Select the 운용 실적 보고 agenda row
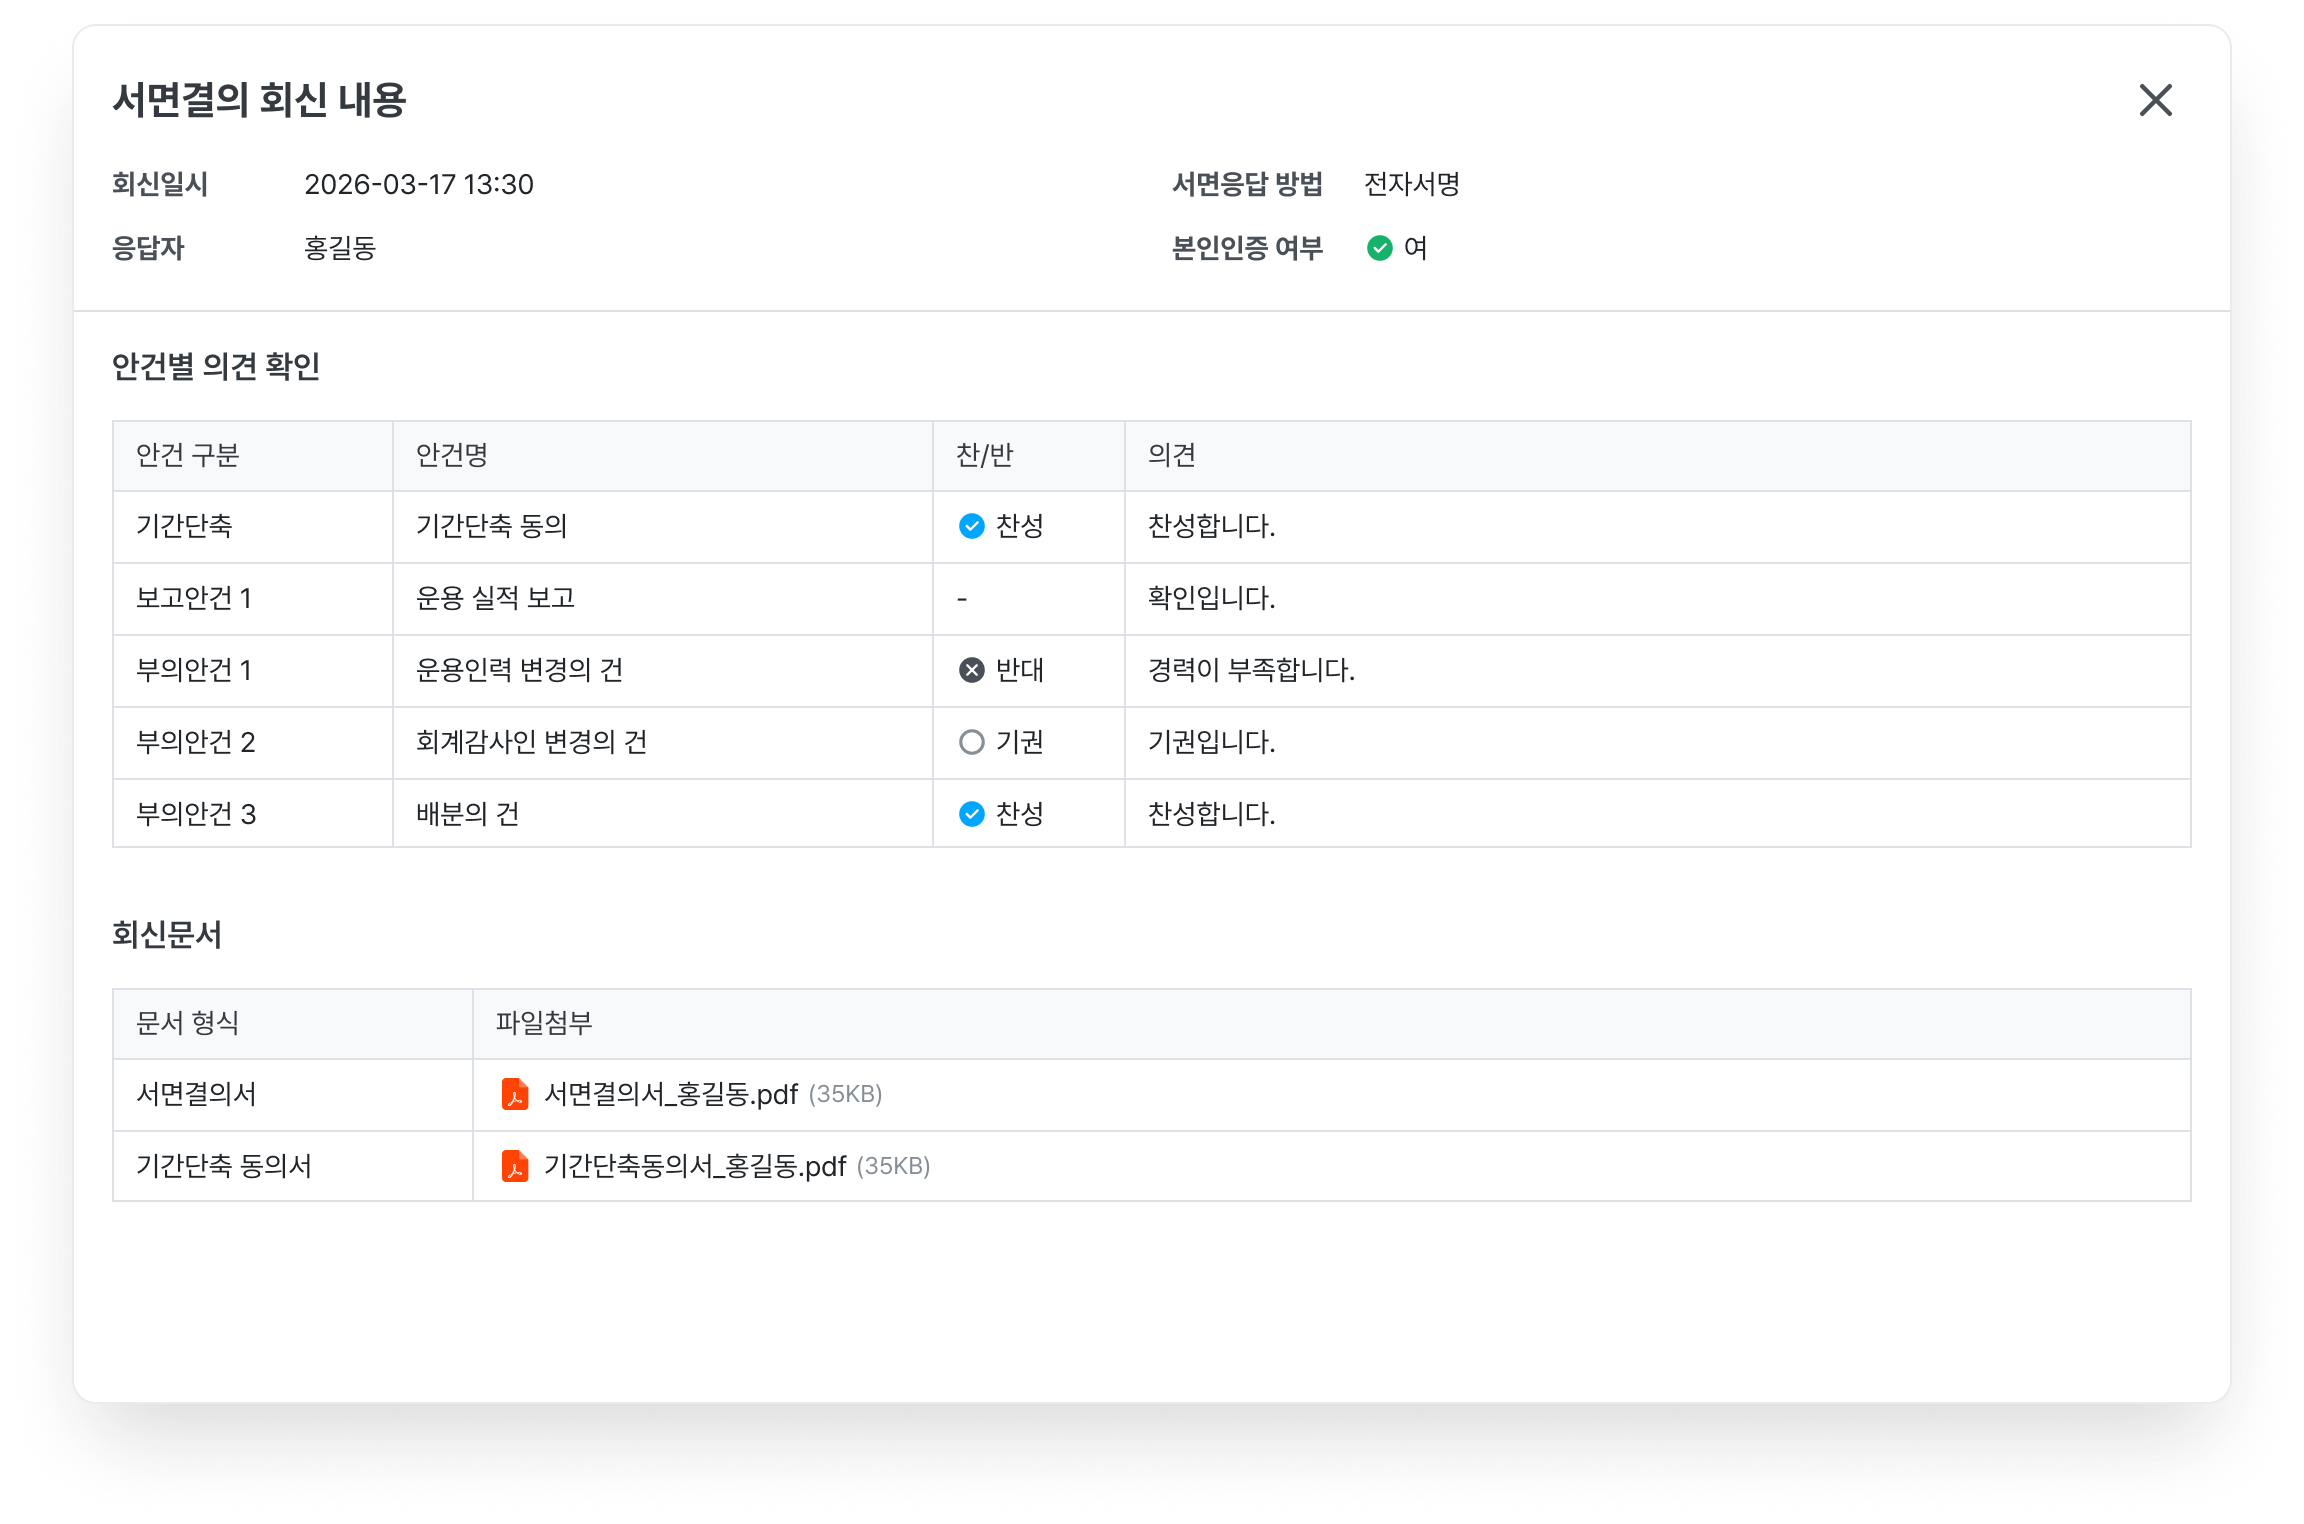This screenshot has height=1524, width=2304. (x=495, y=598)
